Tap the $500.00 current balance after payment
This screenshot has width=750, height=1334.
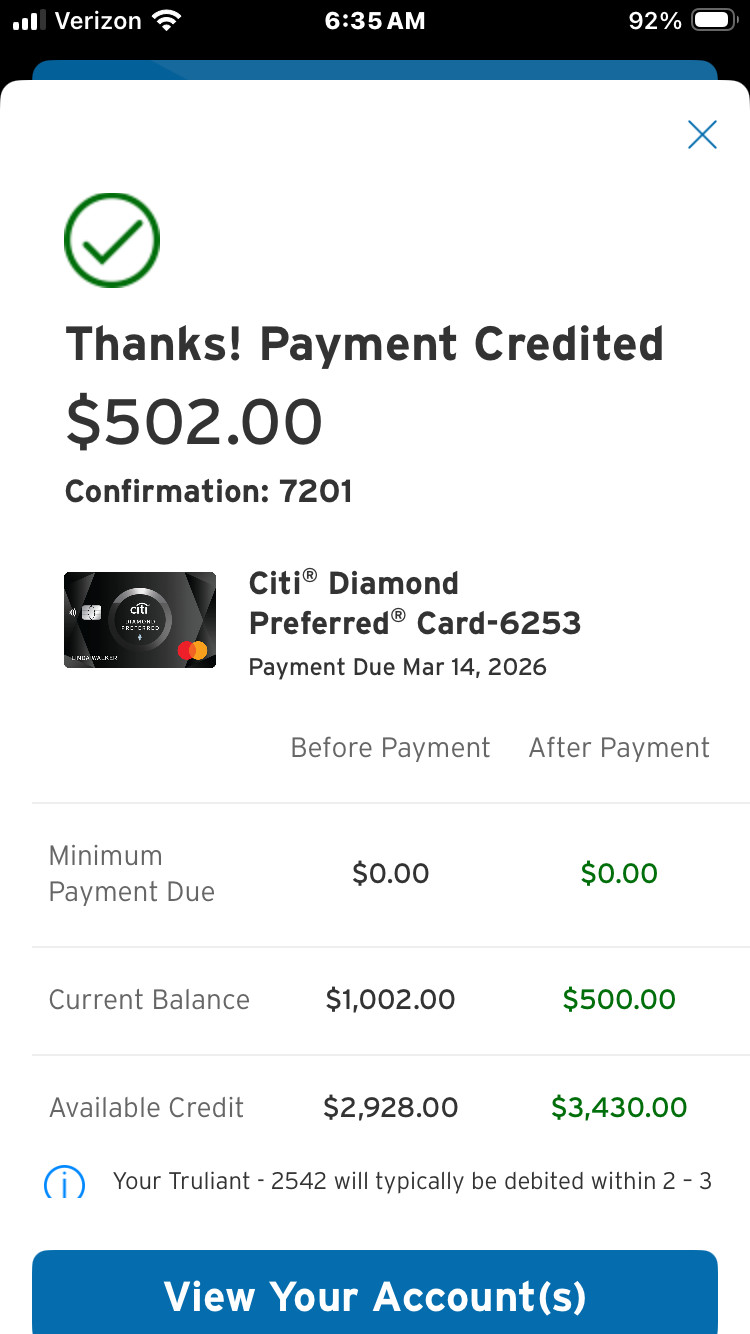[x=619, y=999]
